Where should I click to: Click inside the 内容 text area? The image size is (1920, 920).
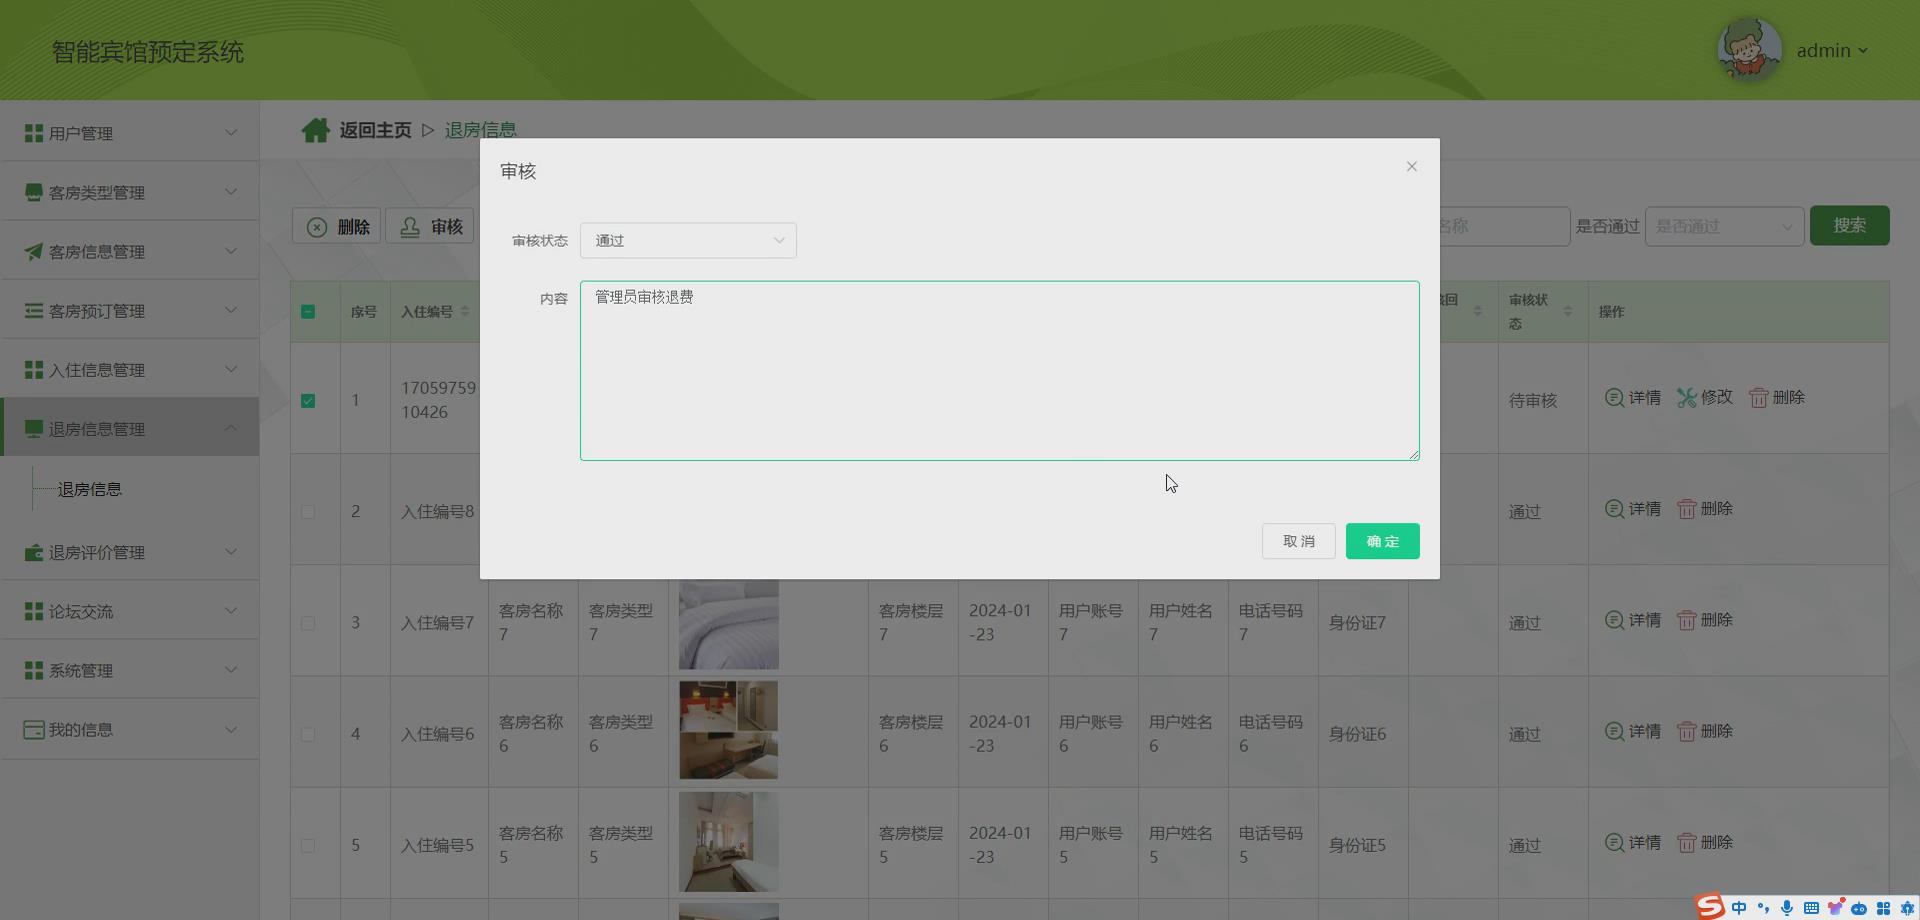coord(999,370)
